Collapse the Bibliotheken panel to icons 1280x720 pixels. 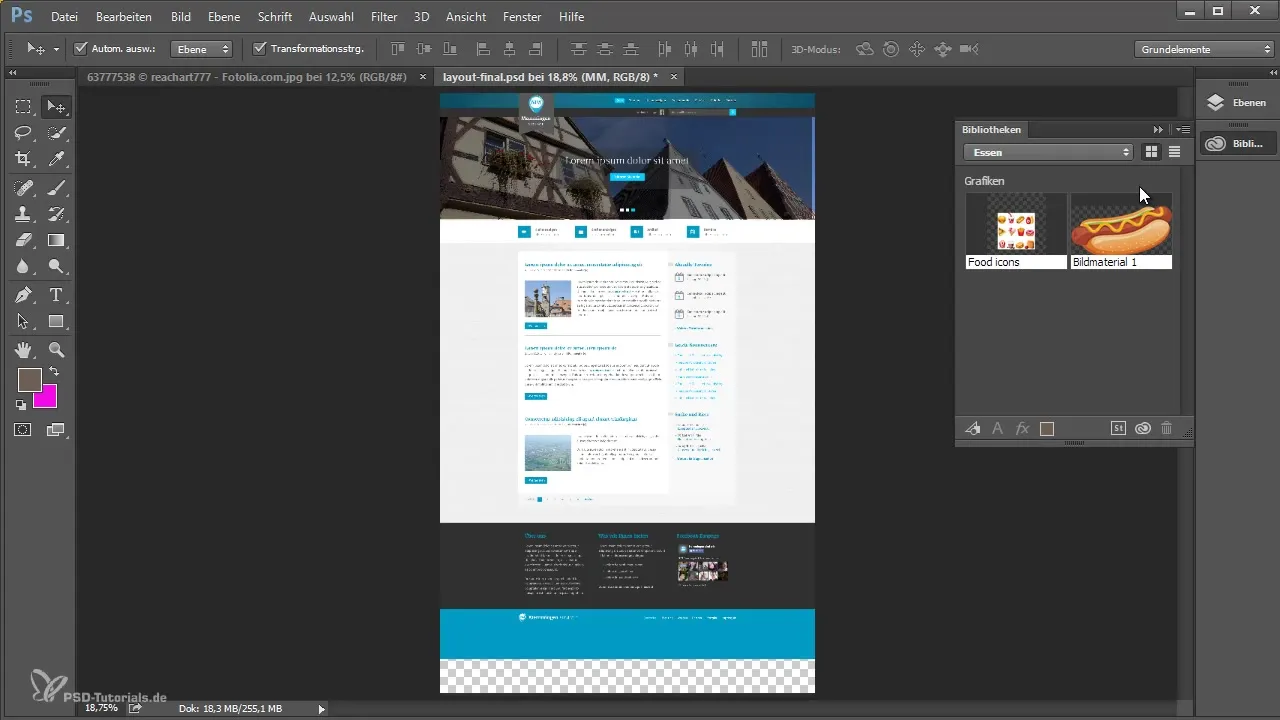click(x=1158, y=129)
